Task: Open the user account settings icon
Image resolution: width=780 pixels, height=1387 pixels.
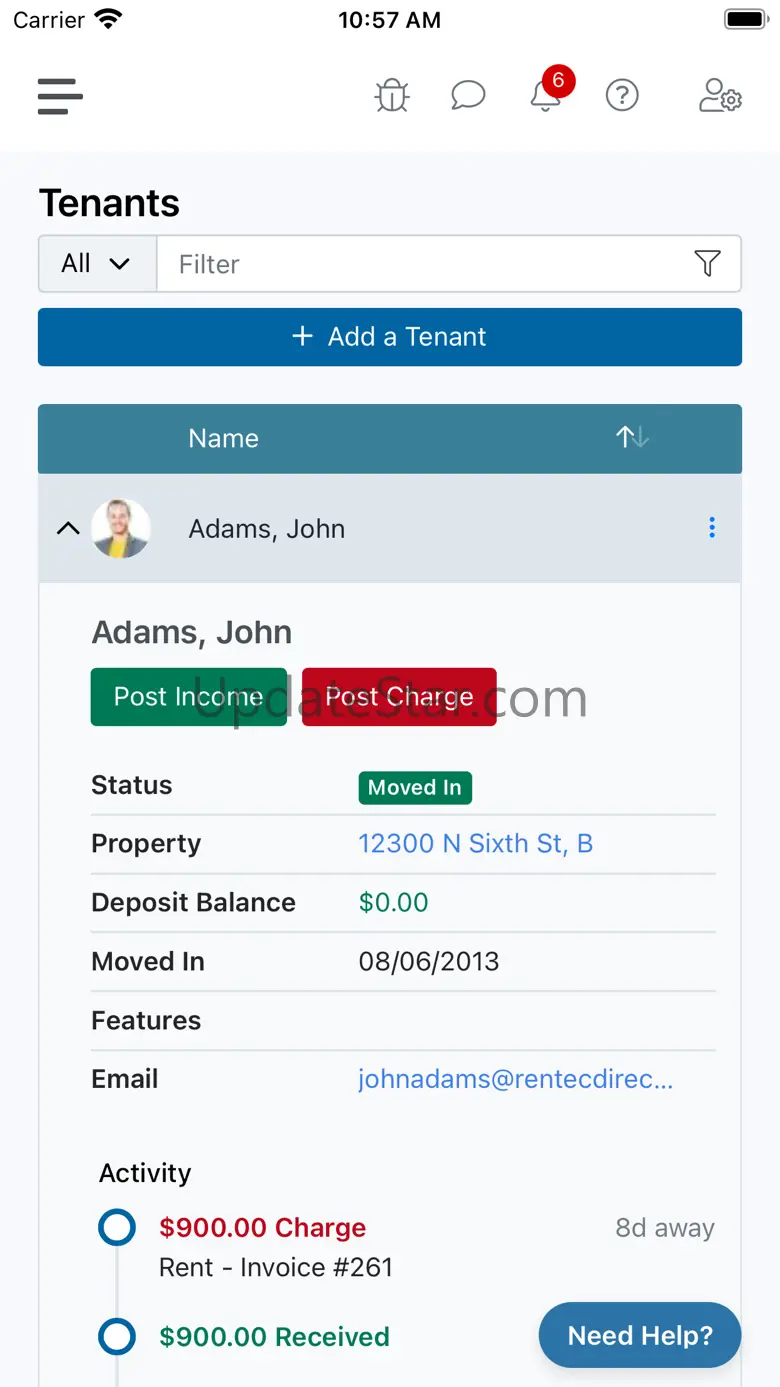Action: pyautogui.click(x=719, y=96)
